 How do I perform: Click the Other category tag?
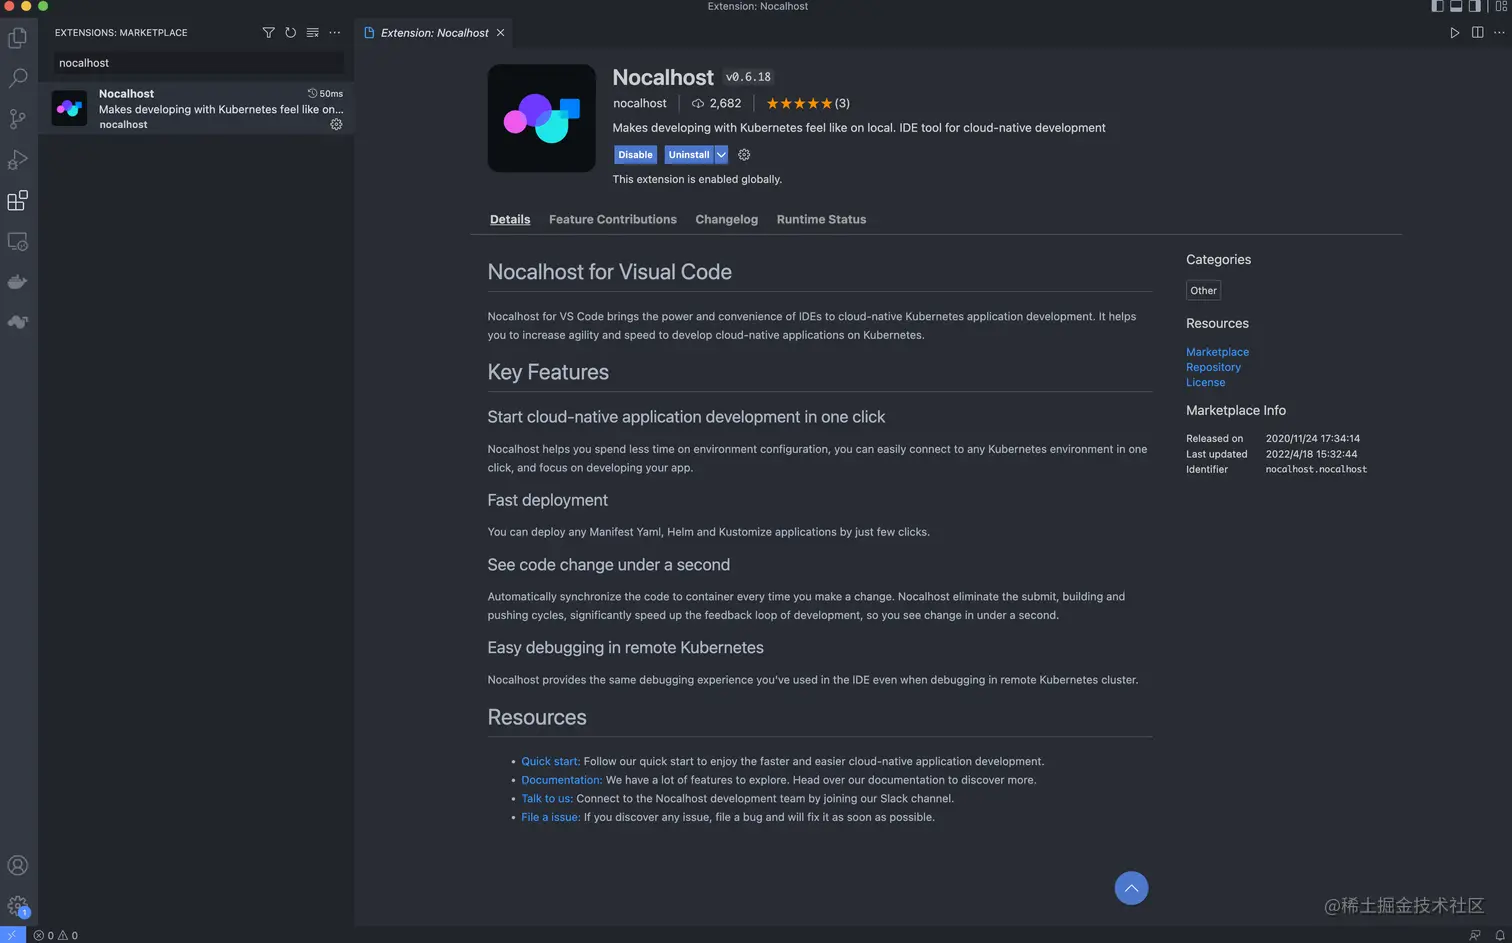tap(1203, 291)
